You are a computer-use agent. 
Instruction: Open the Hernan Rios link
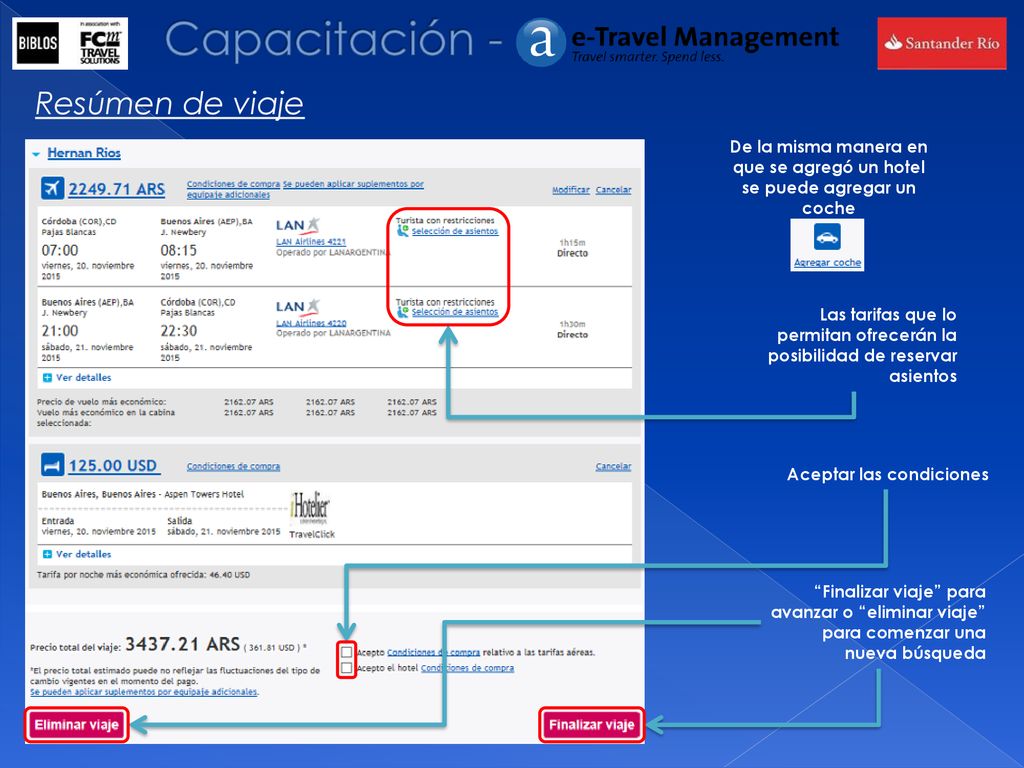[84, 153]
